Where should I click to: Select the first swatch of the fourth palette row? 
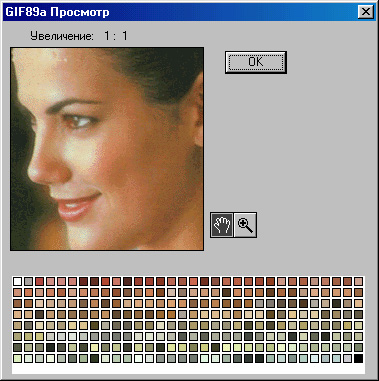click(18, 314)
